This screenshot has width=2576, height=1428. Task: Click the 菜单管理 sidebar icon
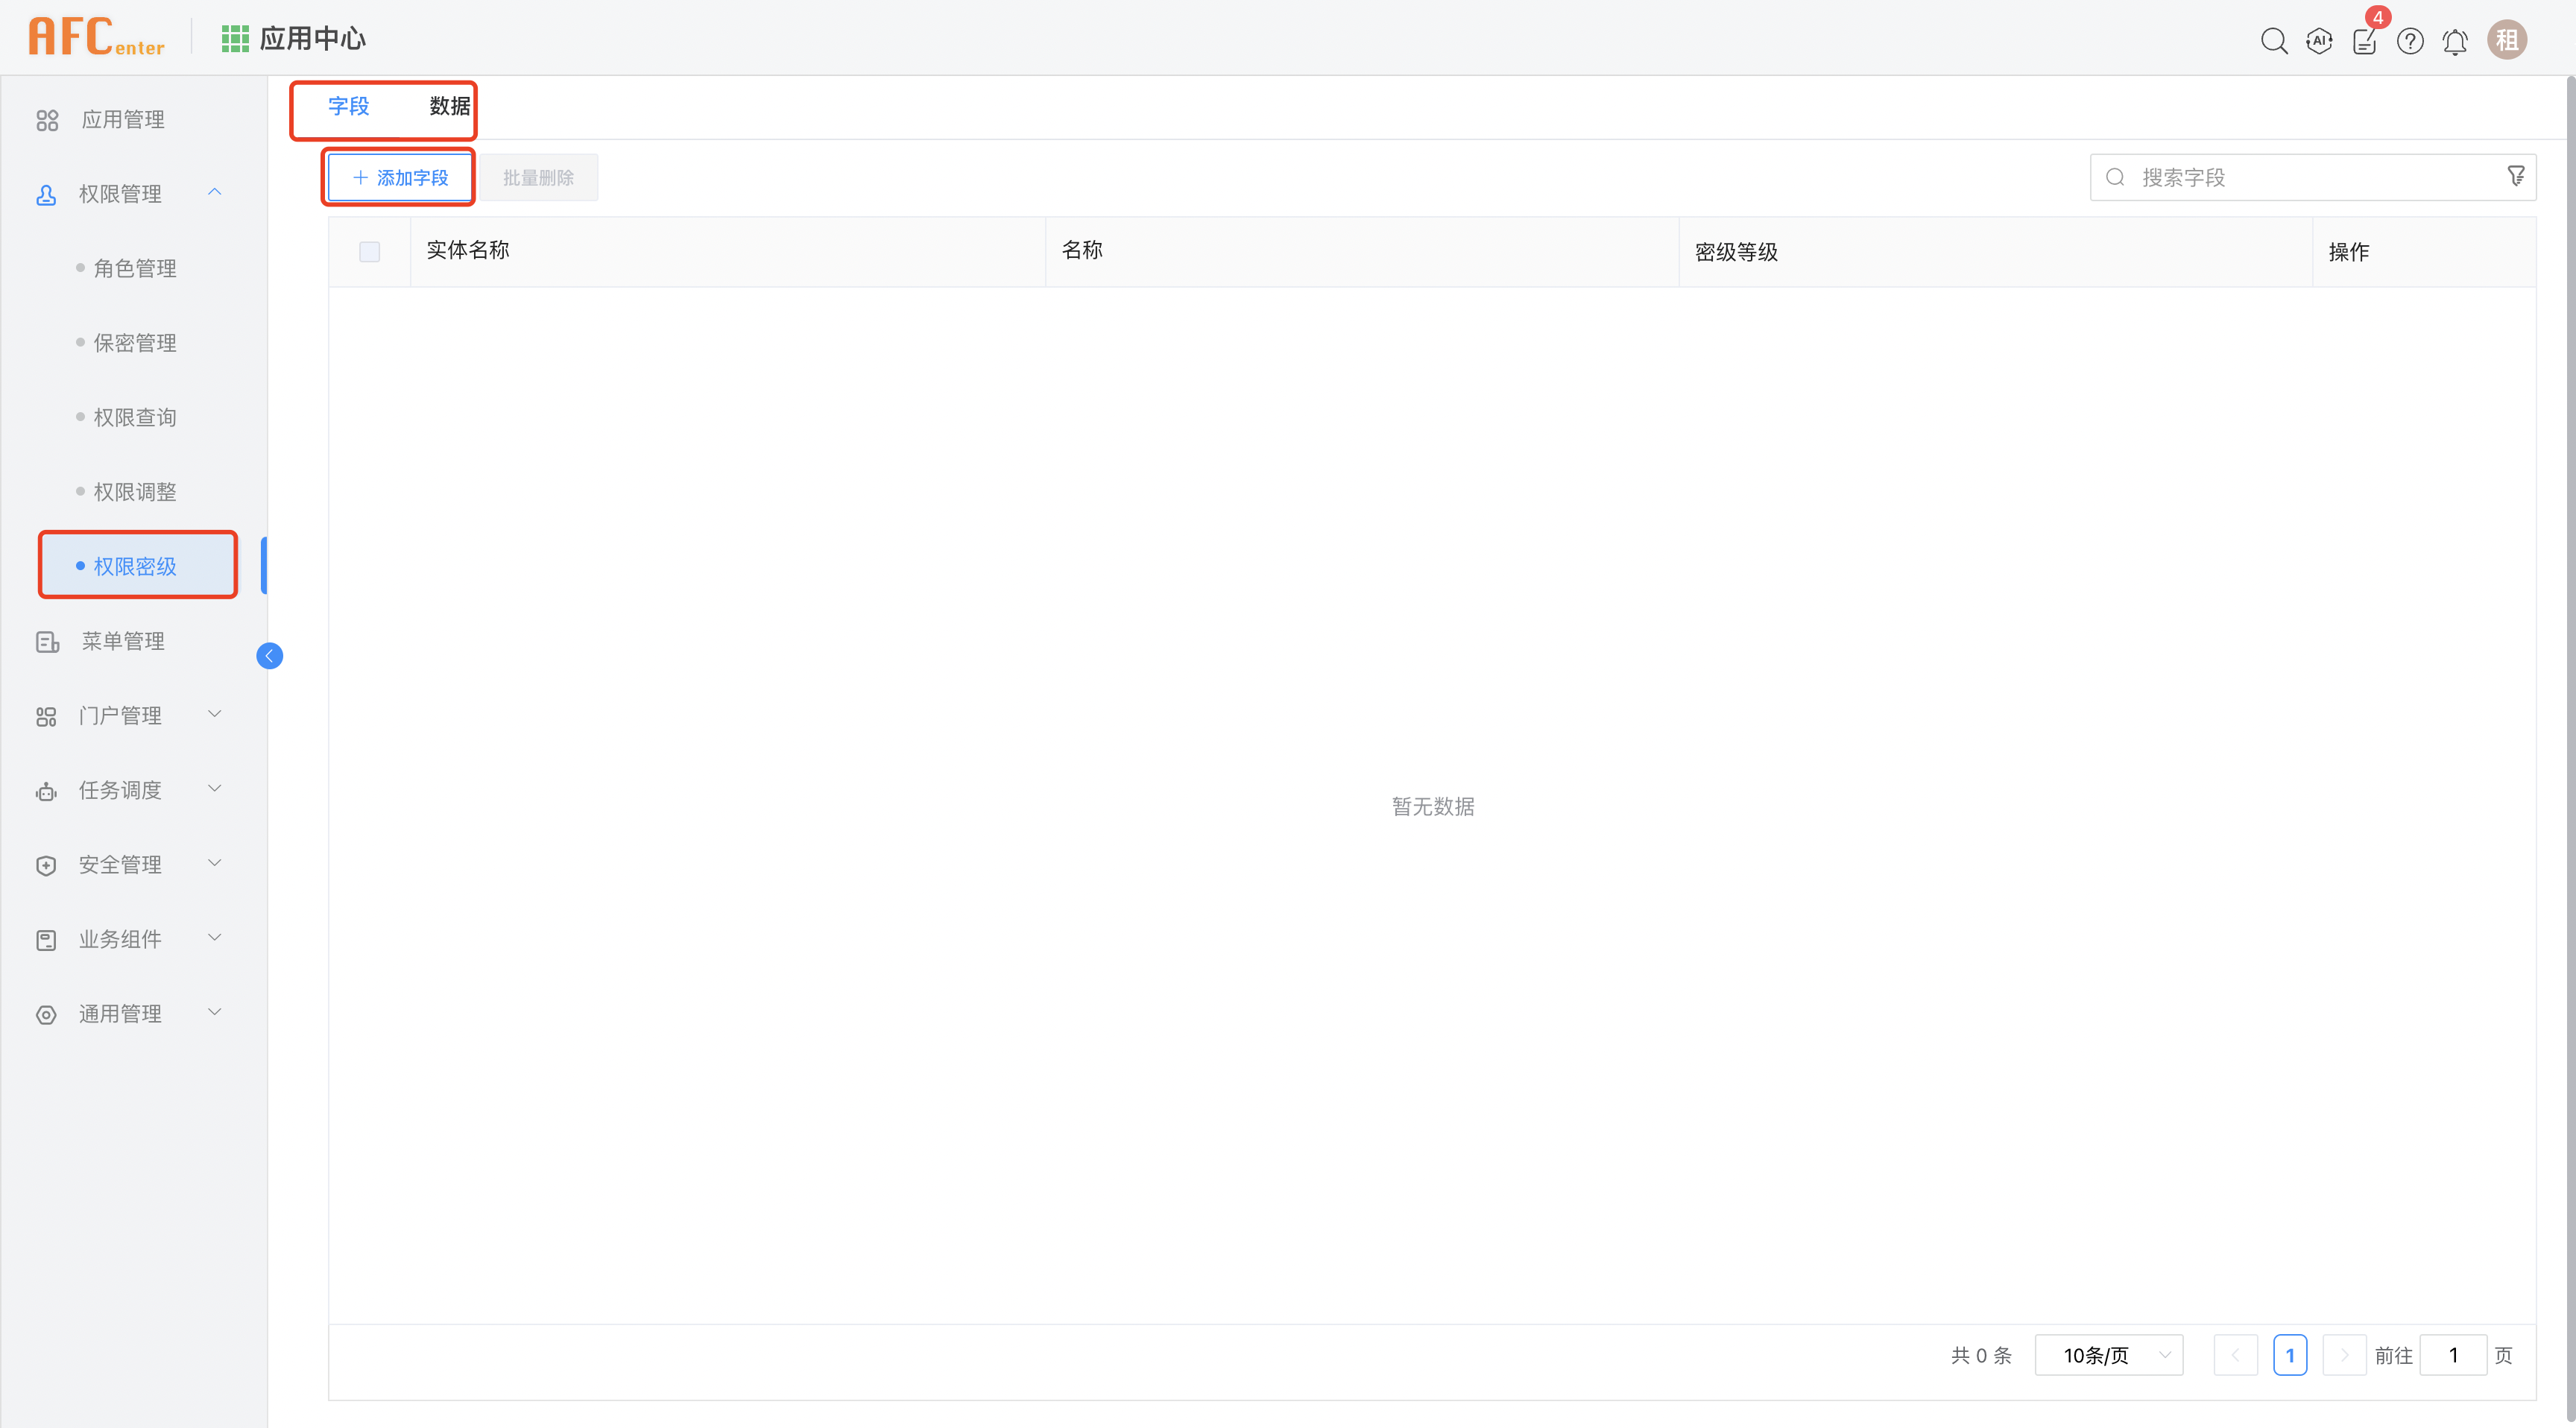point(46,641)
